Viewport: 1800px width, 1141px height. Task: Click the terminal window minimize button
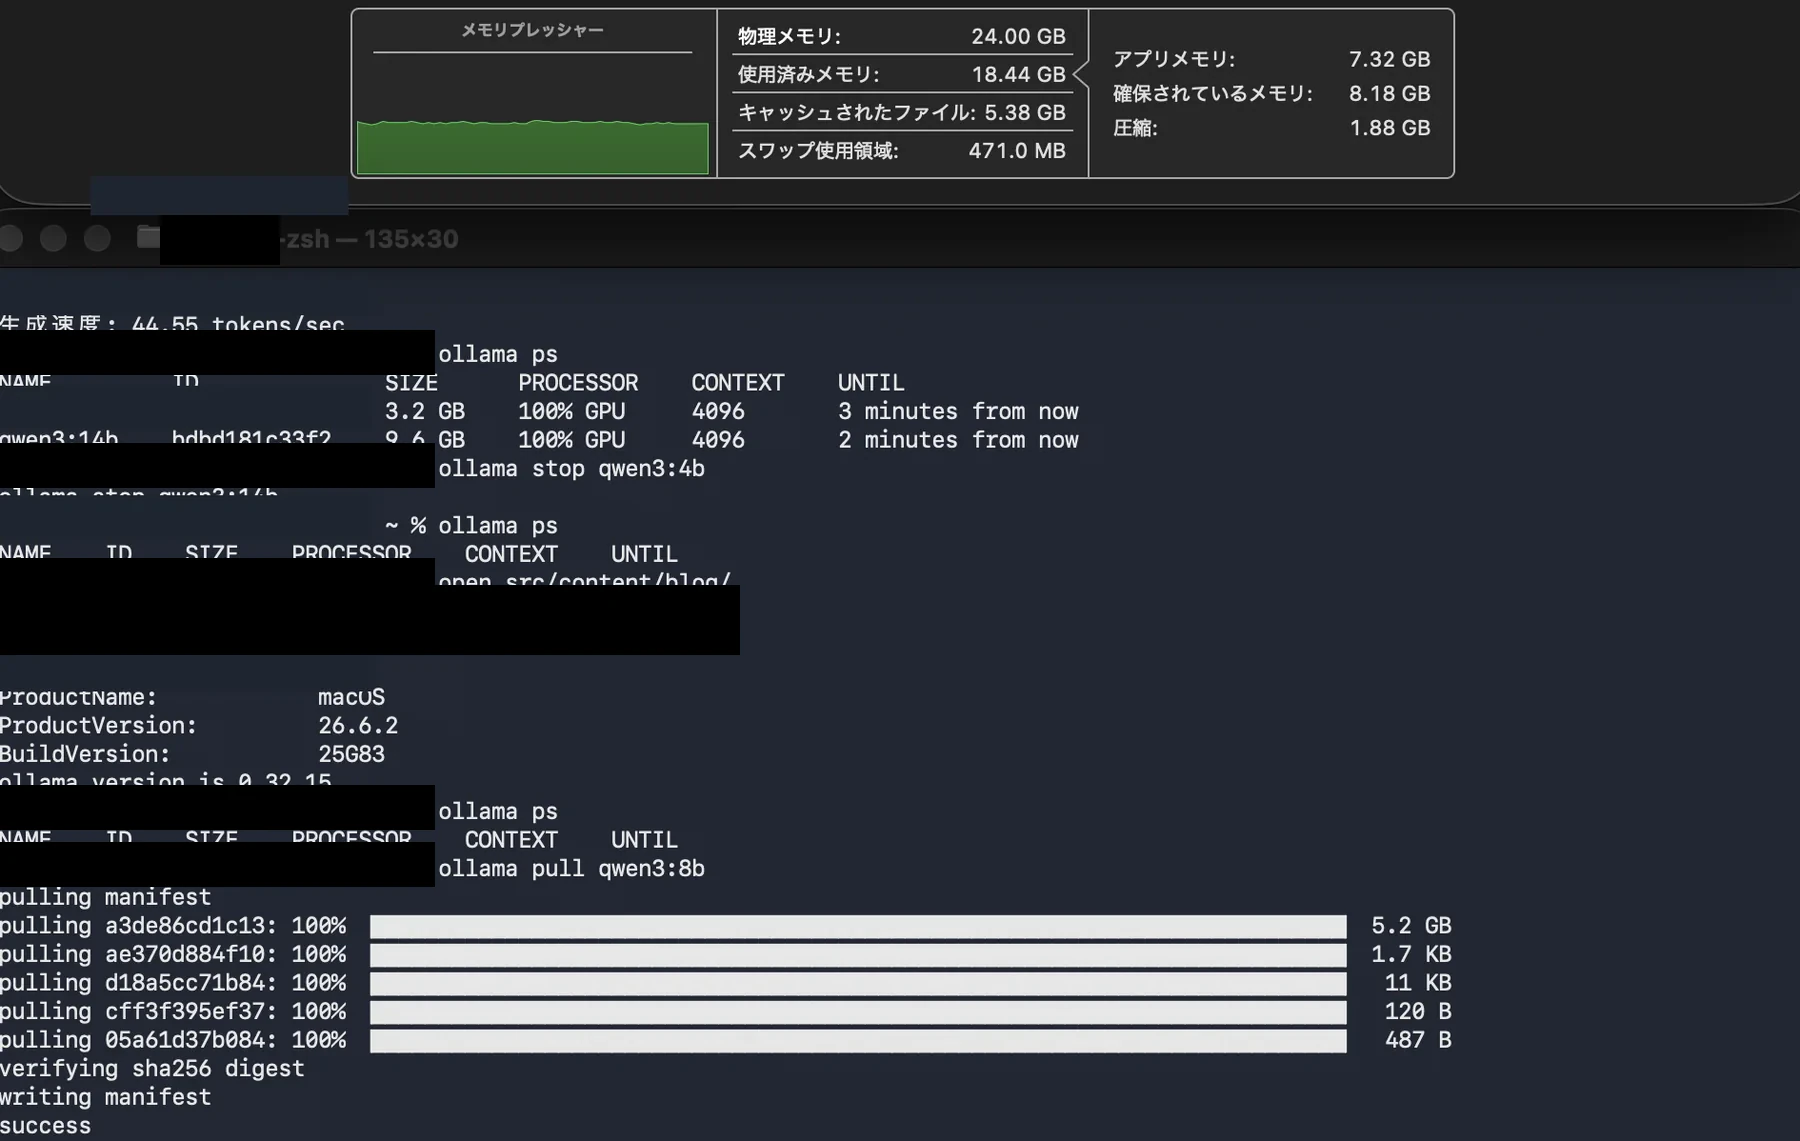click(53, 238)
